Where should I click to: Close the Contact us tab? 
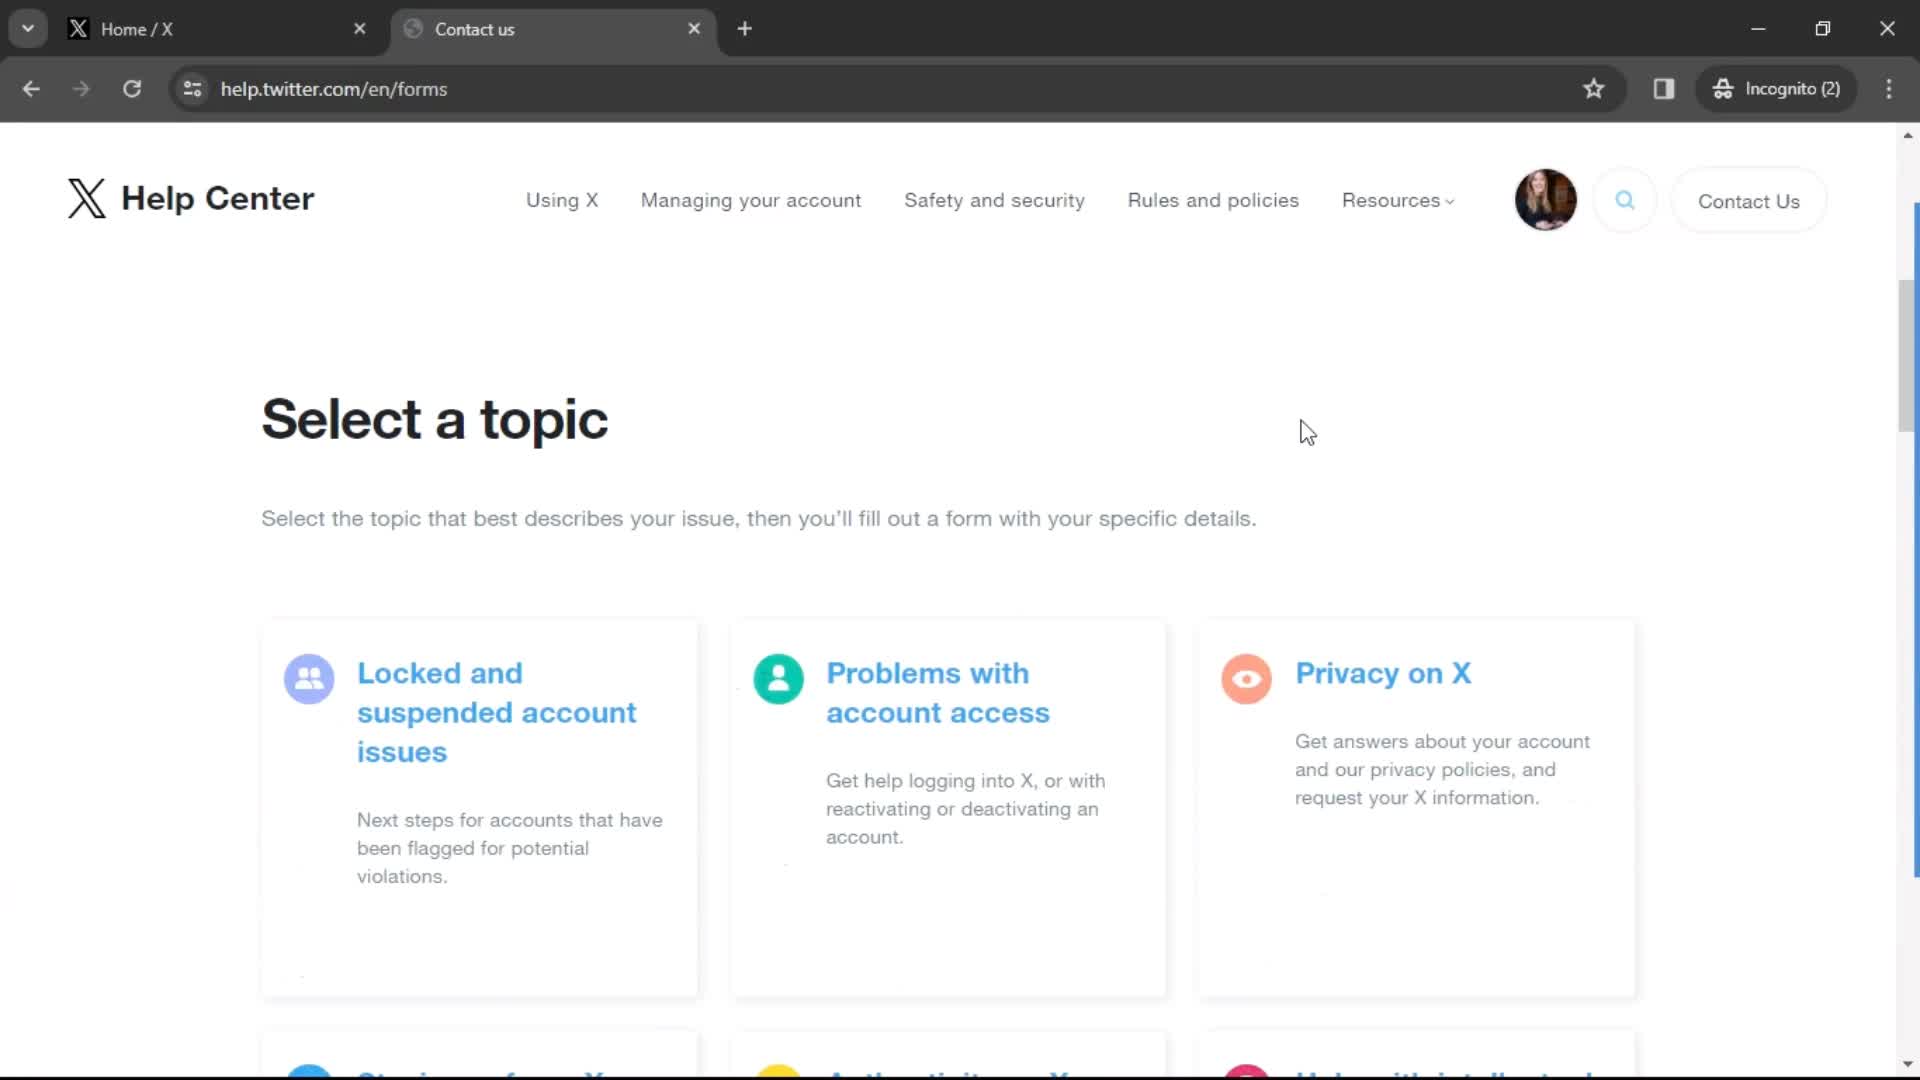[x=694, y=29]
